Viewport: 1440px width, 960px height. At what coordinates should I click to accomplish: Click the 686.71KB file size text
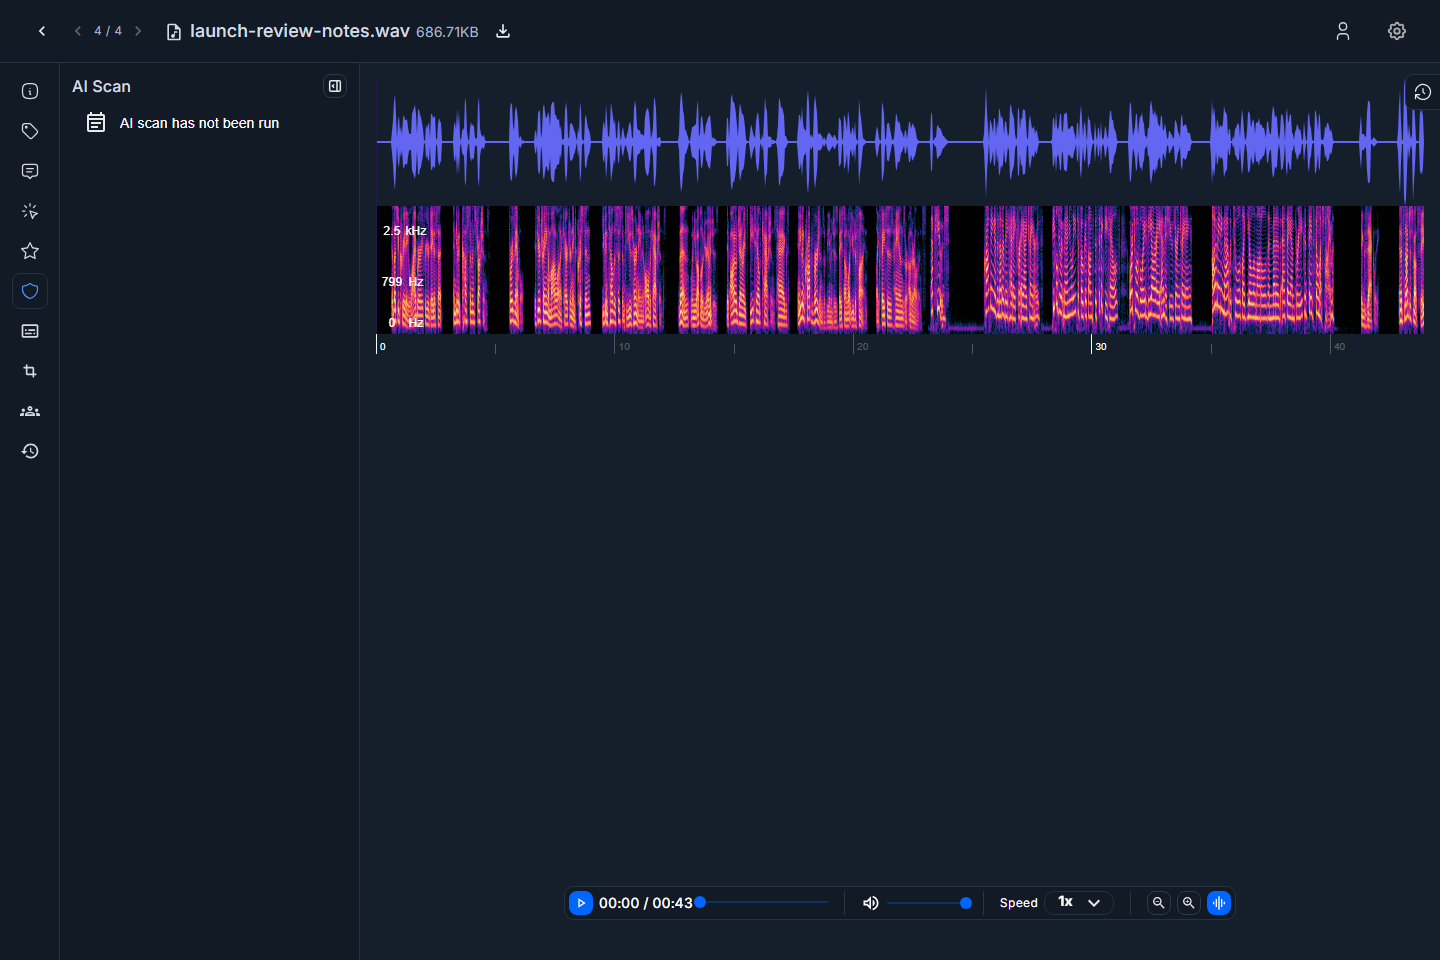[x=447, y=32]
